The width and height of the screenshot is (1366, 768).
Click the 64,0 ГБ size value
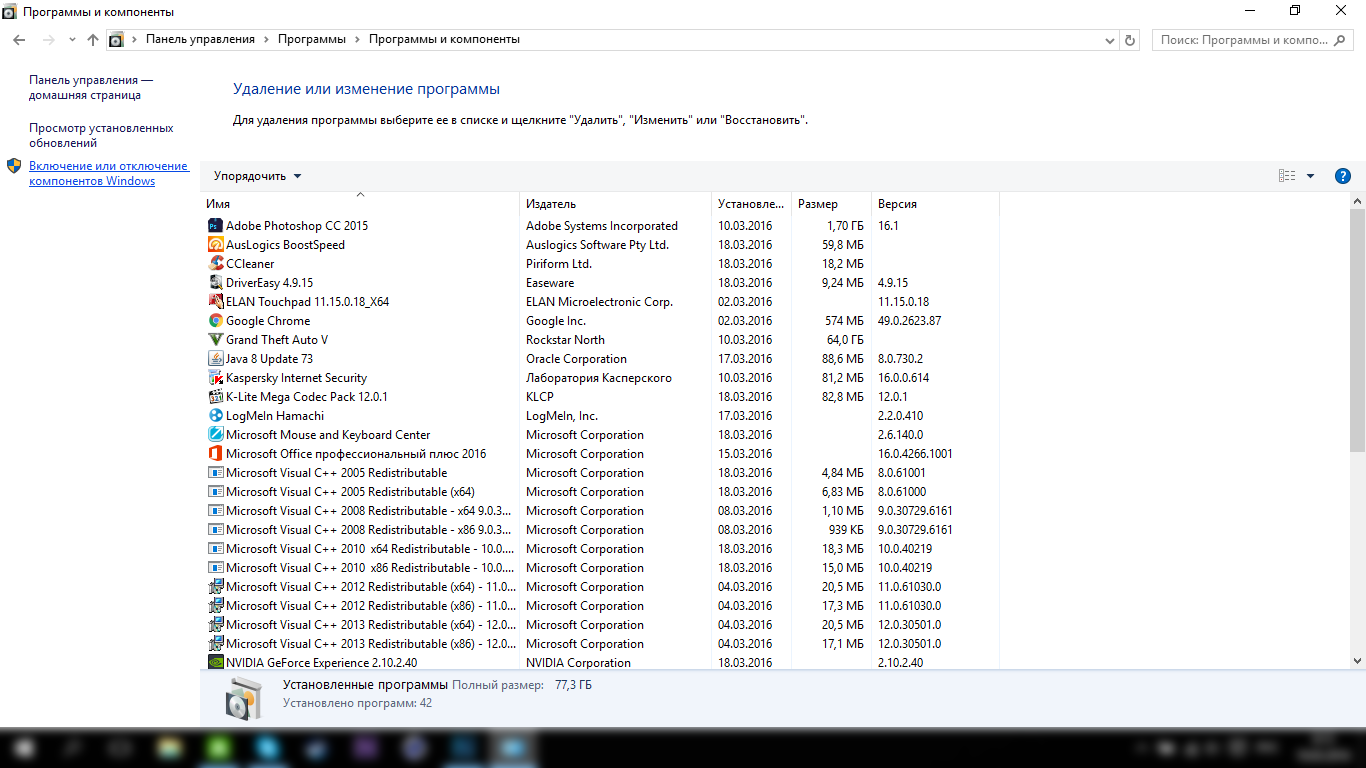click(x=843, y=340)
